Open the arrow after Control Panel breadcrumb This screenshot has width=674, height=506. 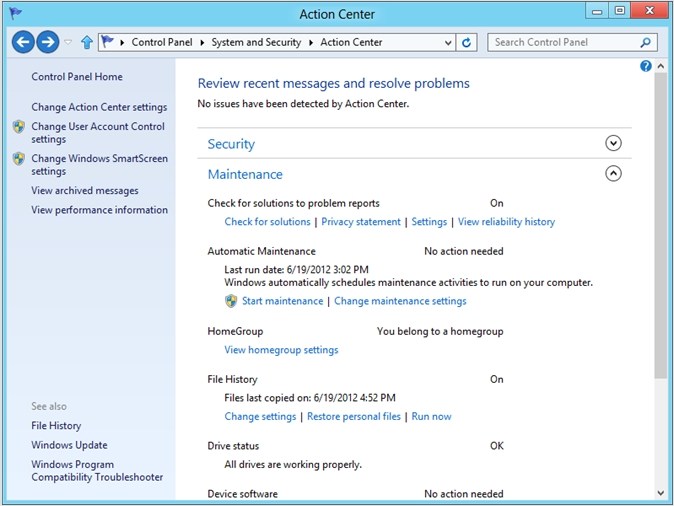[x=202, y=43]
